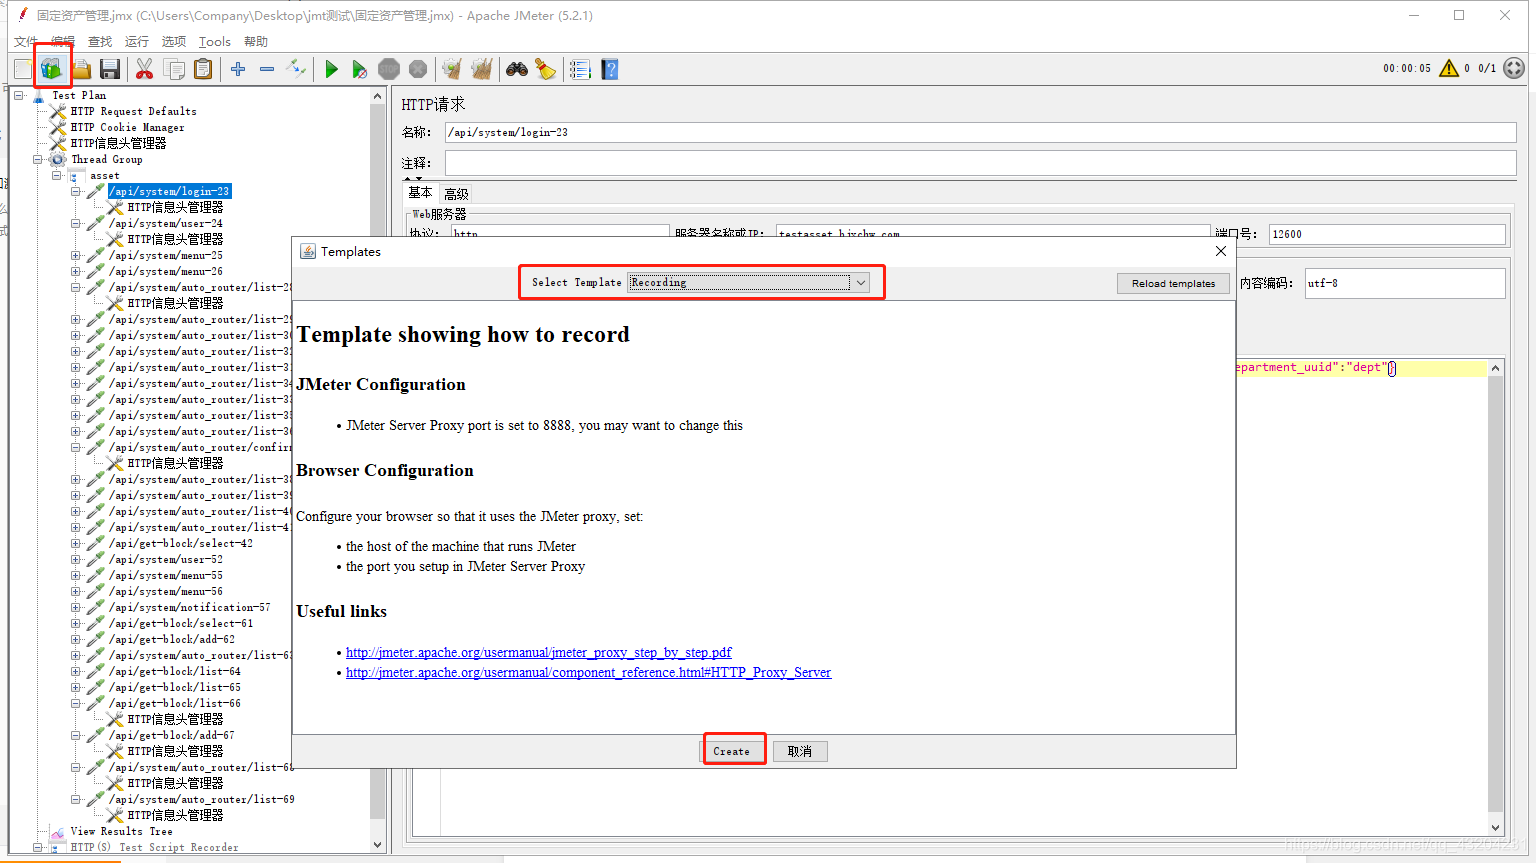Click the body data scroll up arrow
This screenshot has height=863, width=1536.
point(1496,368)
